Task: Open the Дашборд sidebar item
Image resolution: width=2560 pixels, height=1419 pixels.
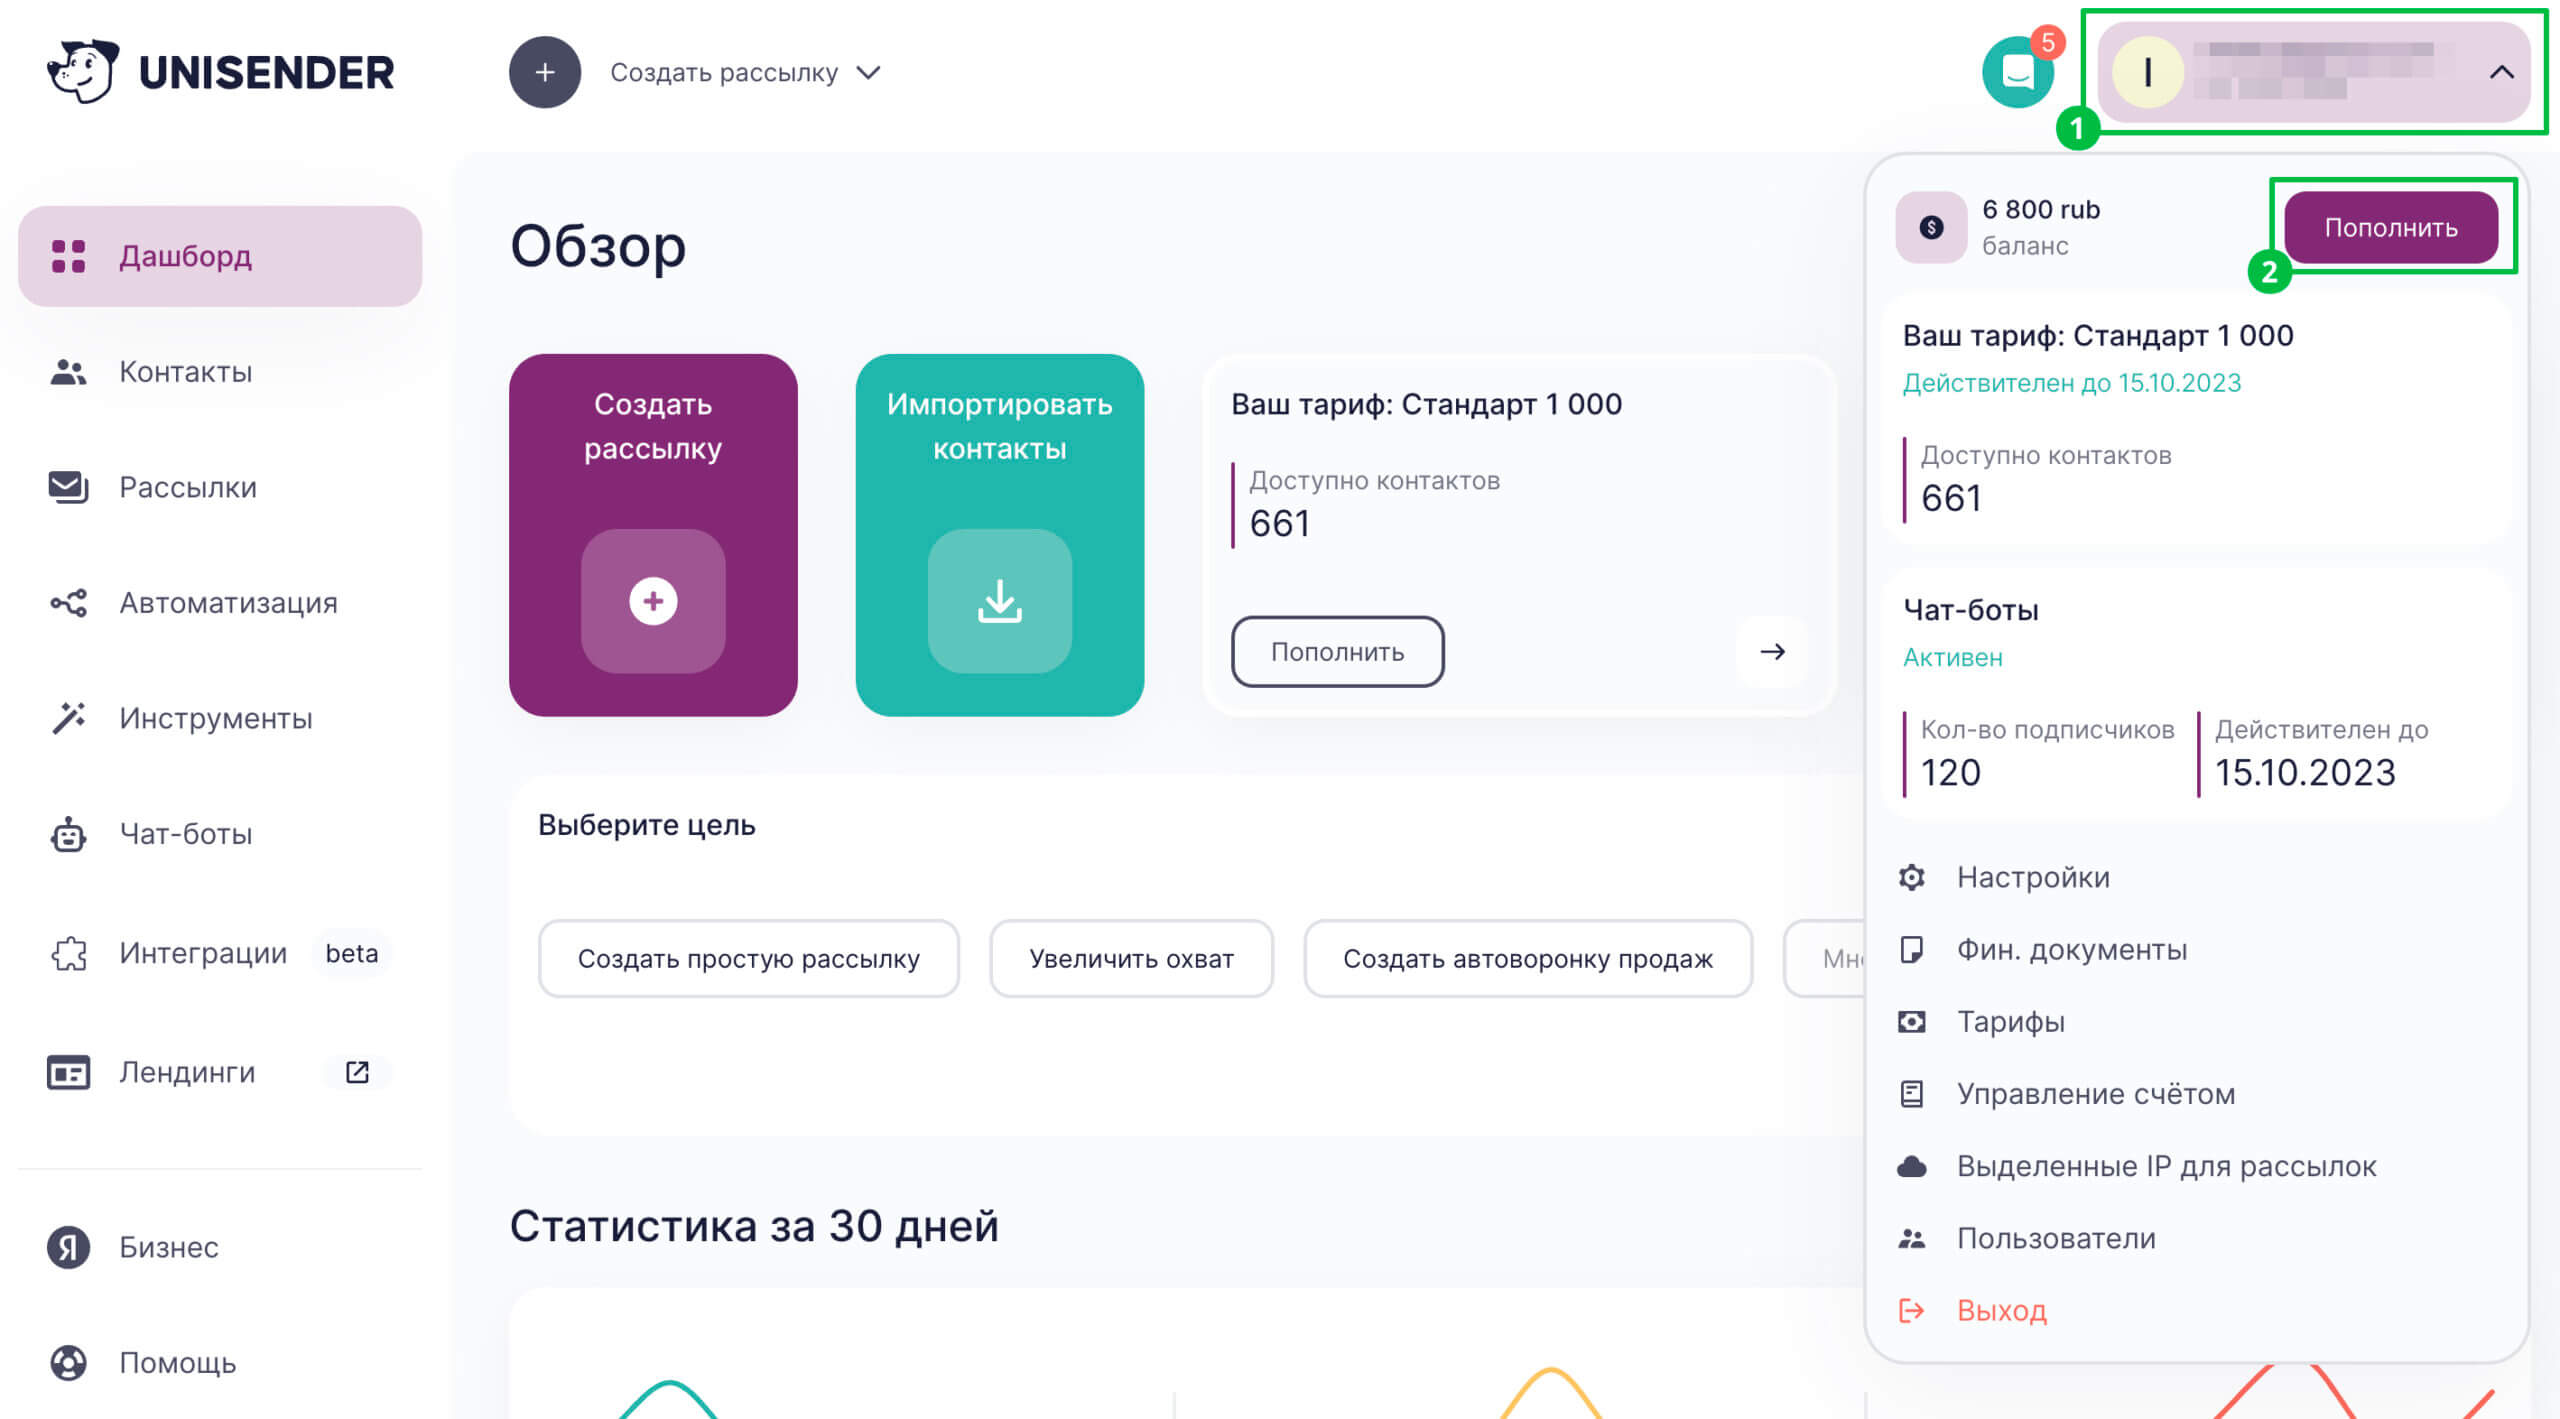Action: coord(220,256)
